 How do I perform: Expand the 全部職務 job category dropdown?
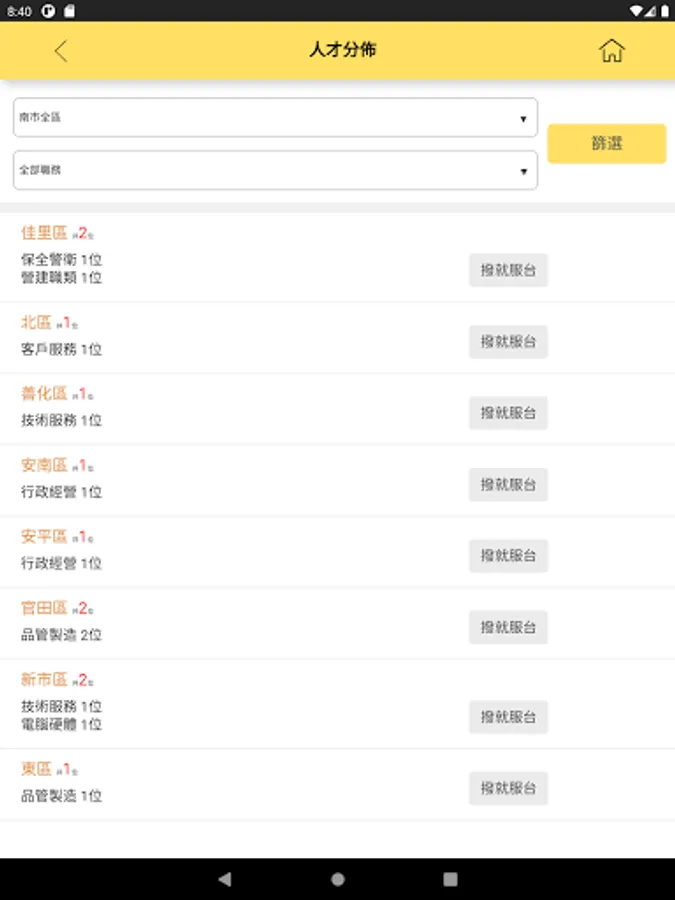275,170
